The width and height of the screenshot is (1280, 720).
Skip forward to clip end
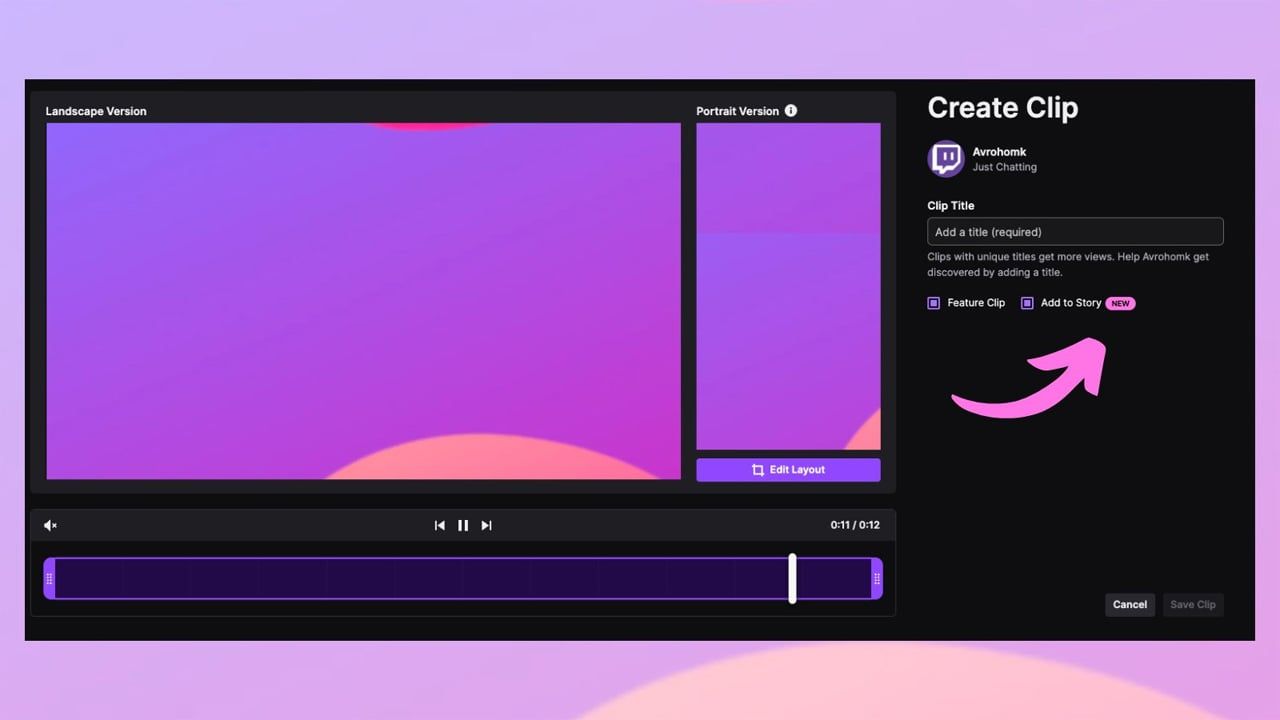pyautogui.click(x=487, y=525)
